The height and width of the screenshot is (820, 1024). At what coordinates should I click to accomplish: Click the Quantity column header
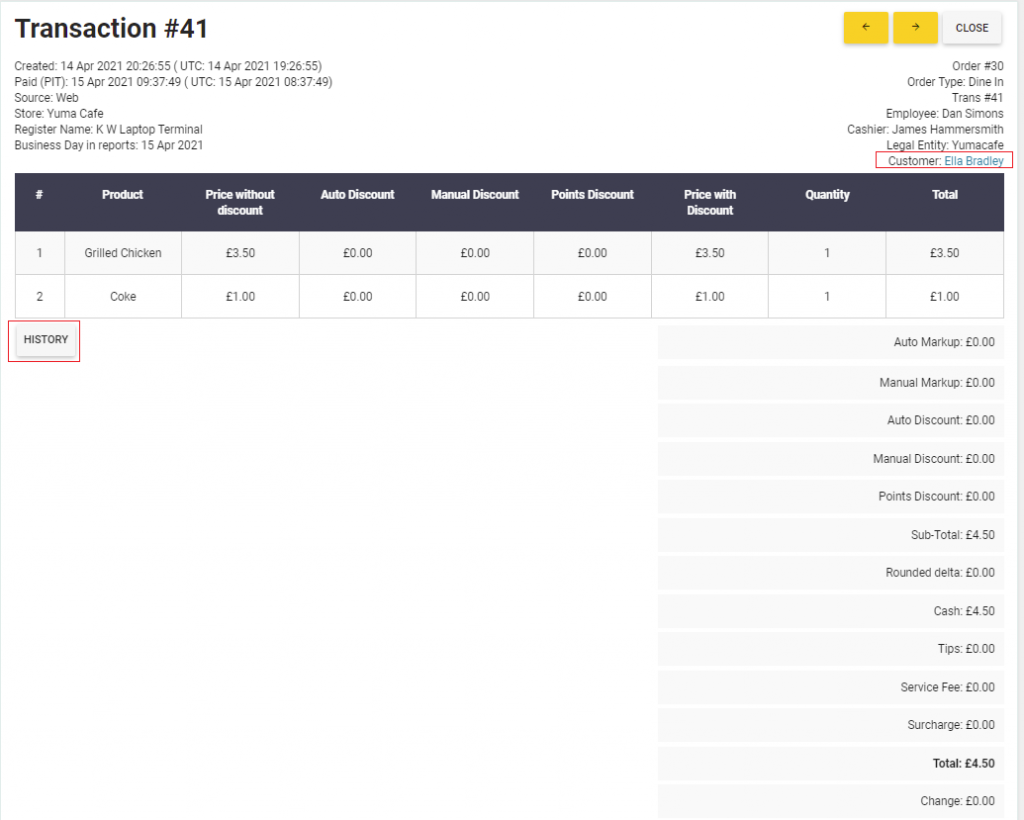(x=827, y=194)
